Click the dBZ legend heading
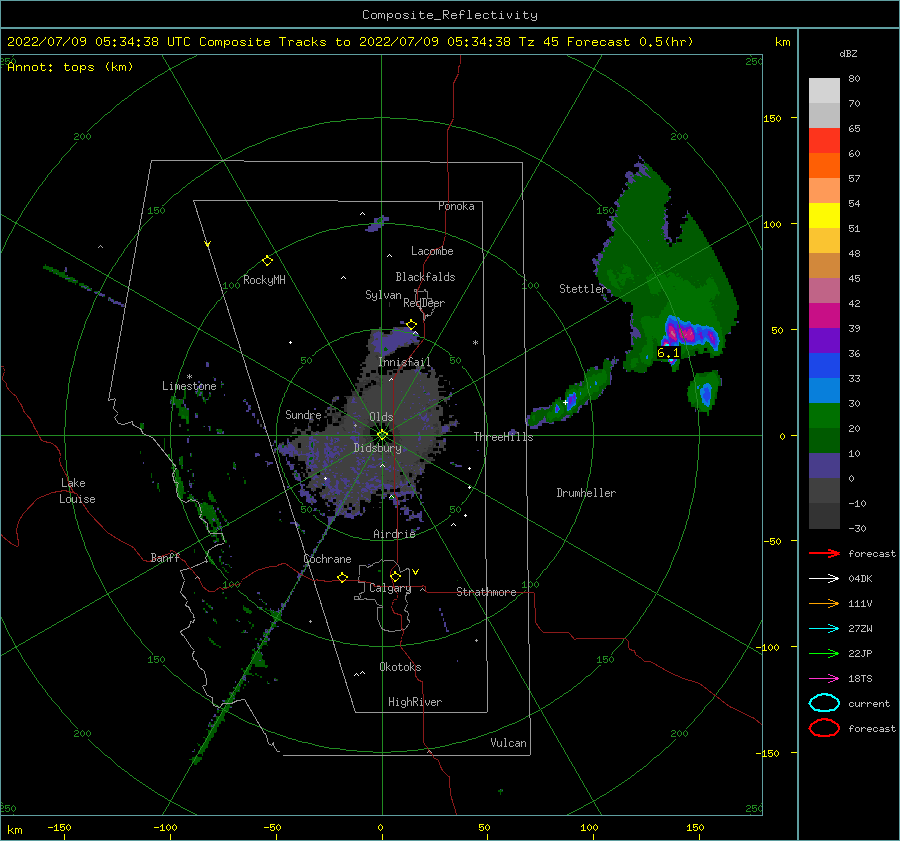900x841 pixels. point(848,54)
